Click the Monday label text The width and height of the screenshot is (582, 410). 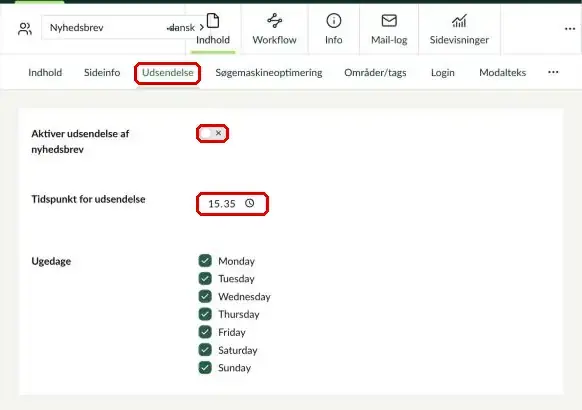click(236, 261)
